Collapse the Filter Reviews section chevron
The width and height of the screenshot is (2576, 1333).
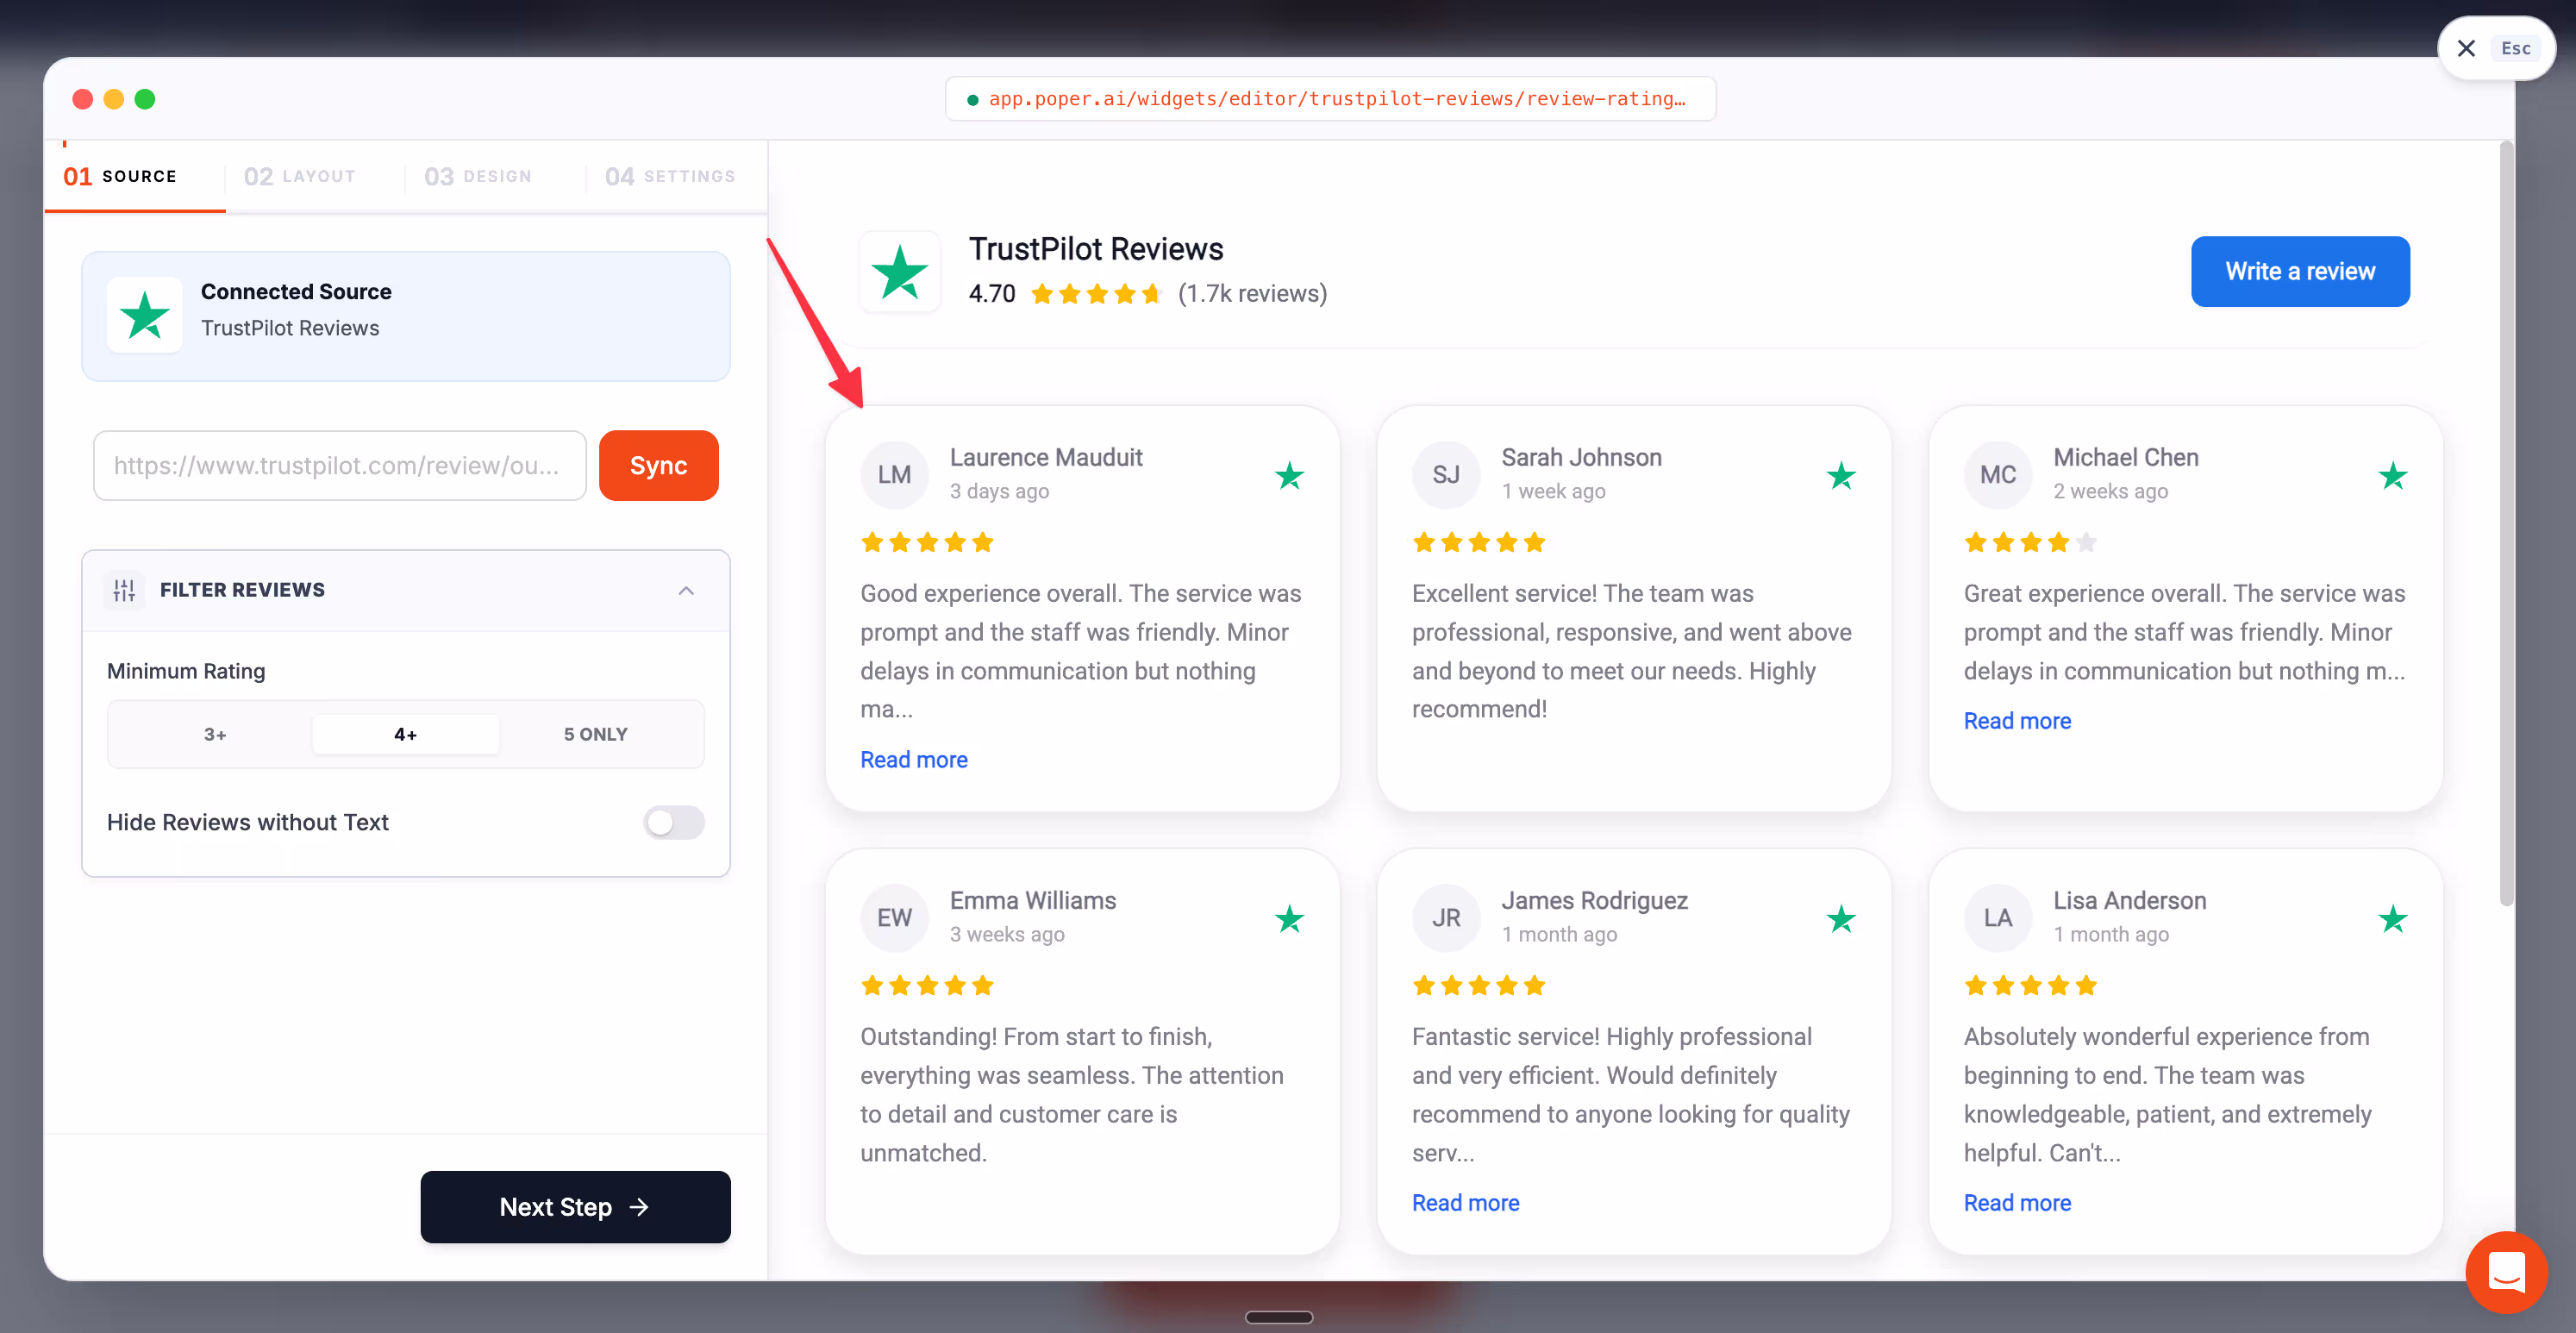686,590
